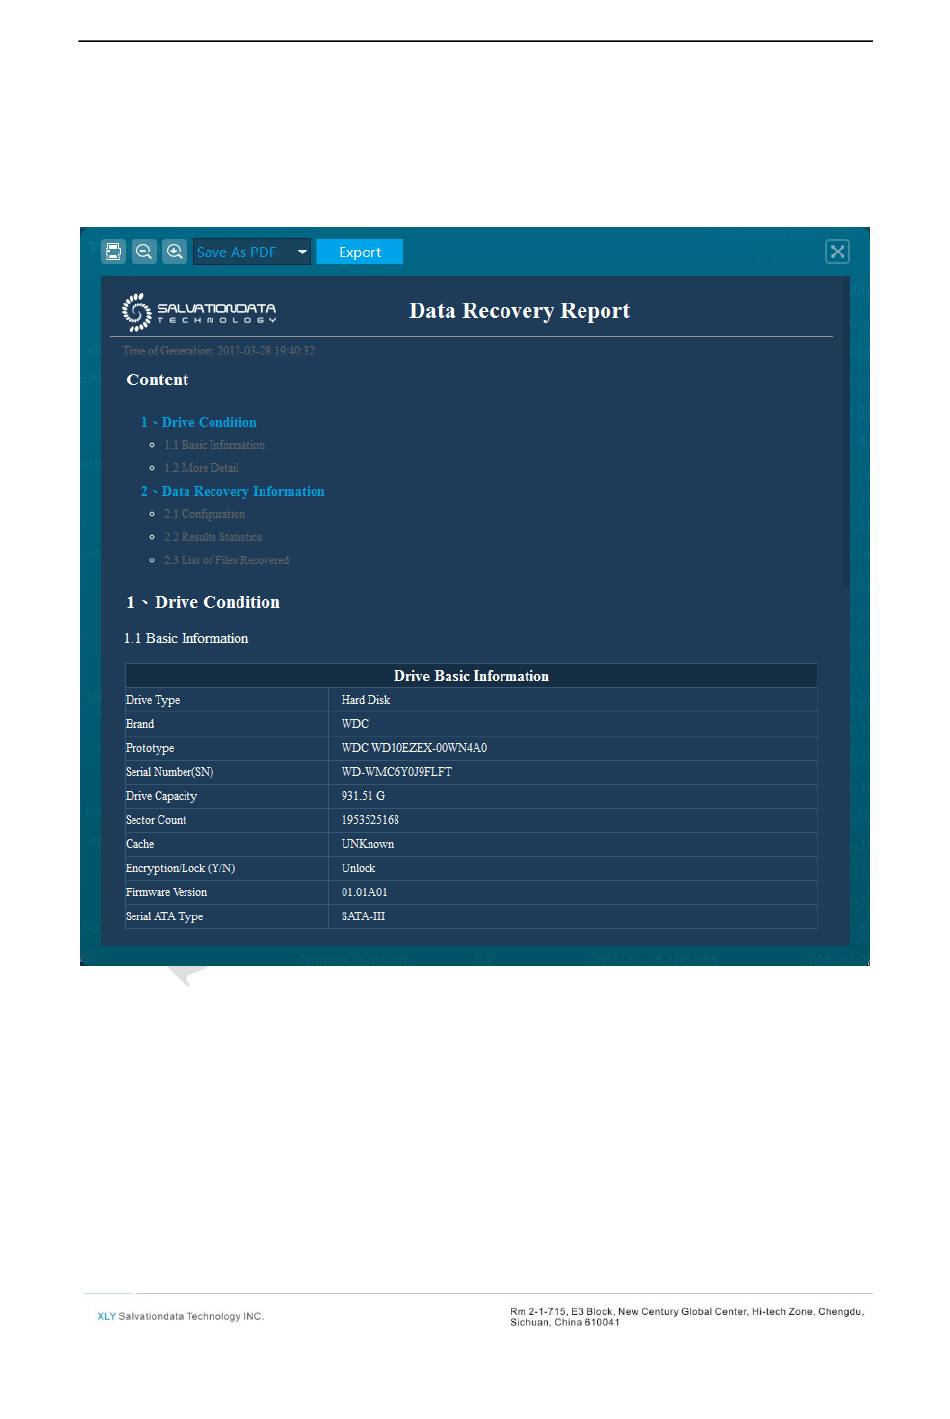Screen dimensions: 950x1419
Task: Select the UNKnown cache value
Action: coord(368,844)
